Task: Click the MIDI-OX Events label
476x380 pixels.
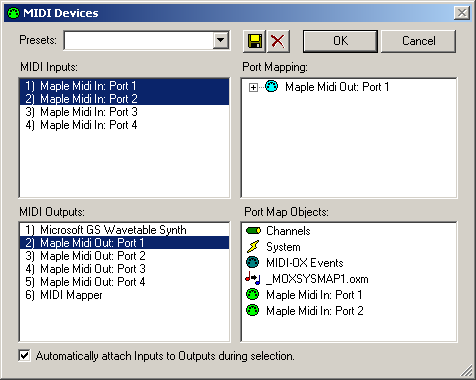Action: click(304, 263)
